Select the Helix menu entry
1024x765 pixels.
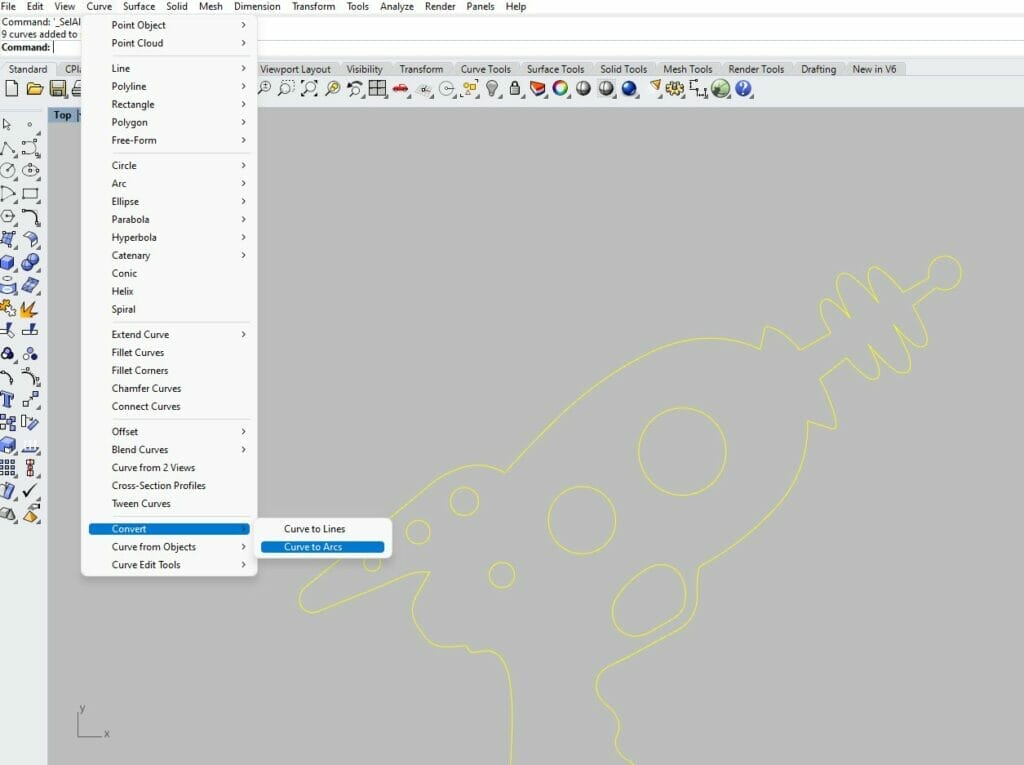click(x=169, y=291)
